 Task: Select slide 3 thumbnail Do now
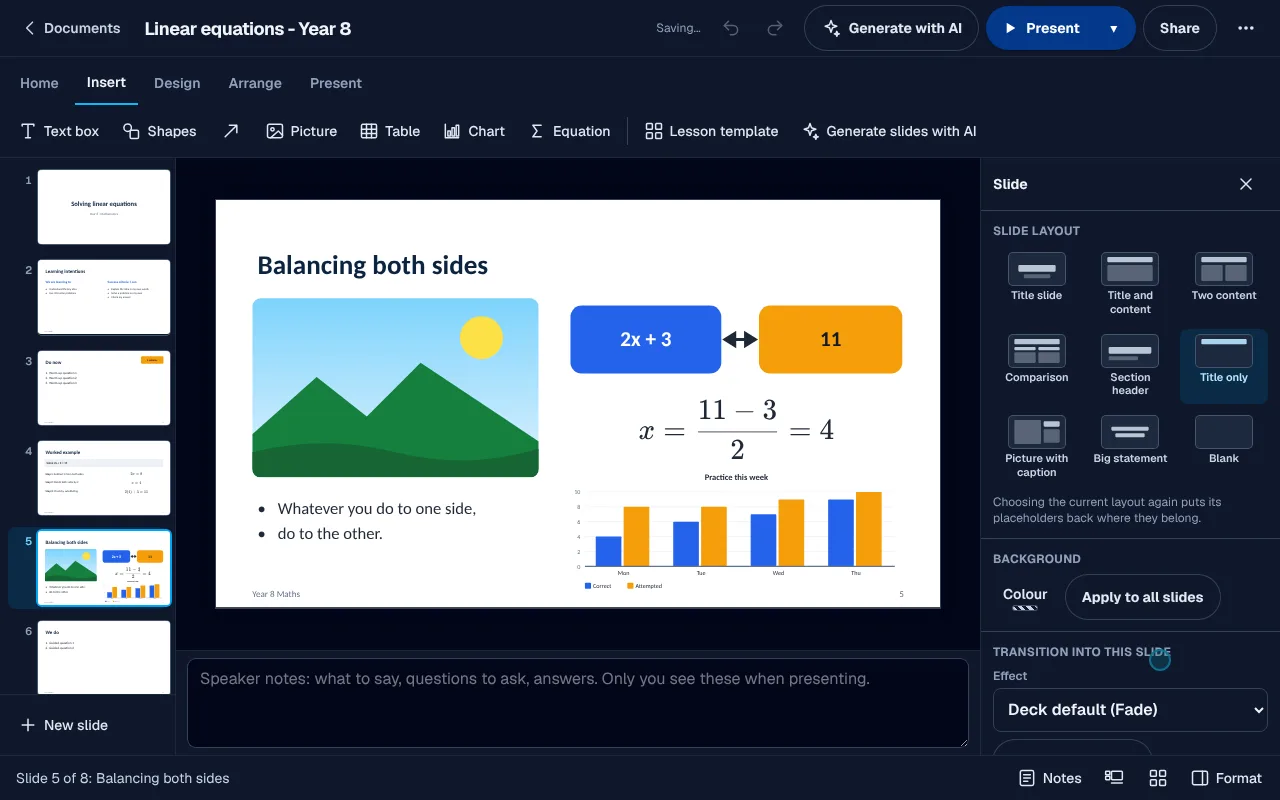(x=104, y=388)
